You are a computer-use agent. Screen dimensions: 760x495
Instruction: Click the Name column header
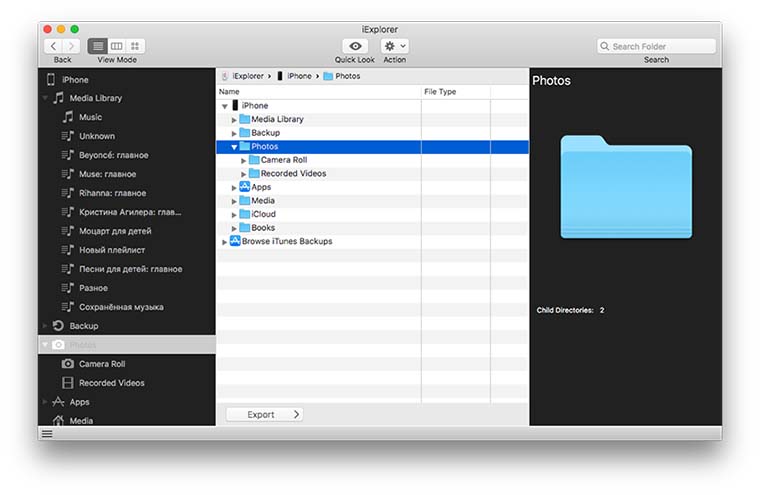tap(230, 92)
